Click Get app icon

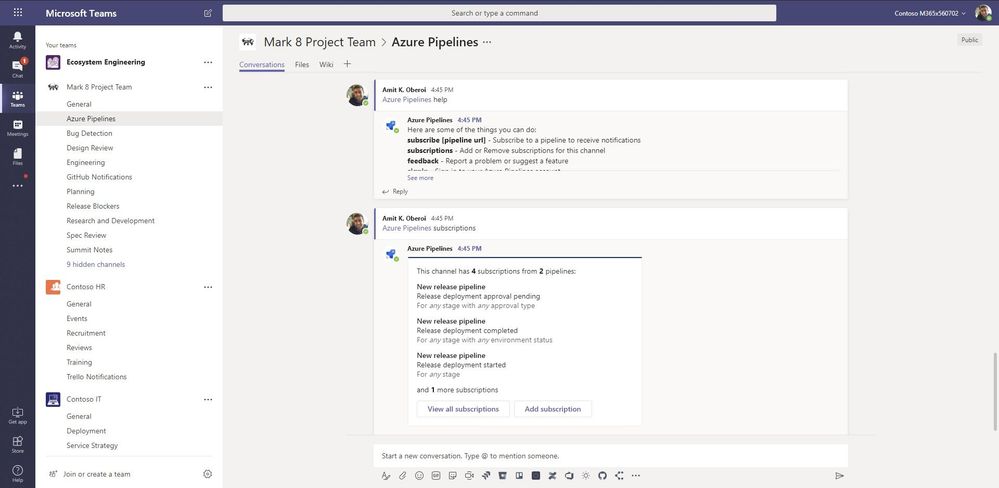pyautogui.click(x=17, y=415)
